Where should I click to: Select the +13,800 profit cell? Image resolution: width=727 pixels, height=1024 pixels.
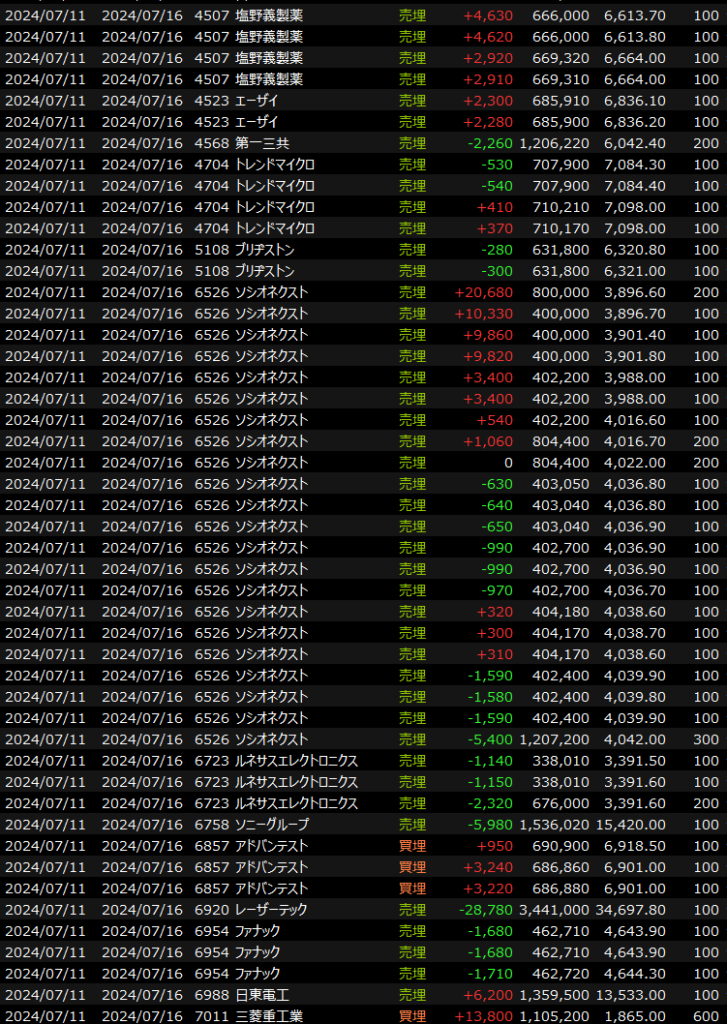(484, 1015)
